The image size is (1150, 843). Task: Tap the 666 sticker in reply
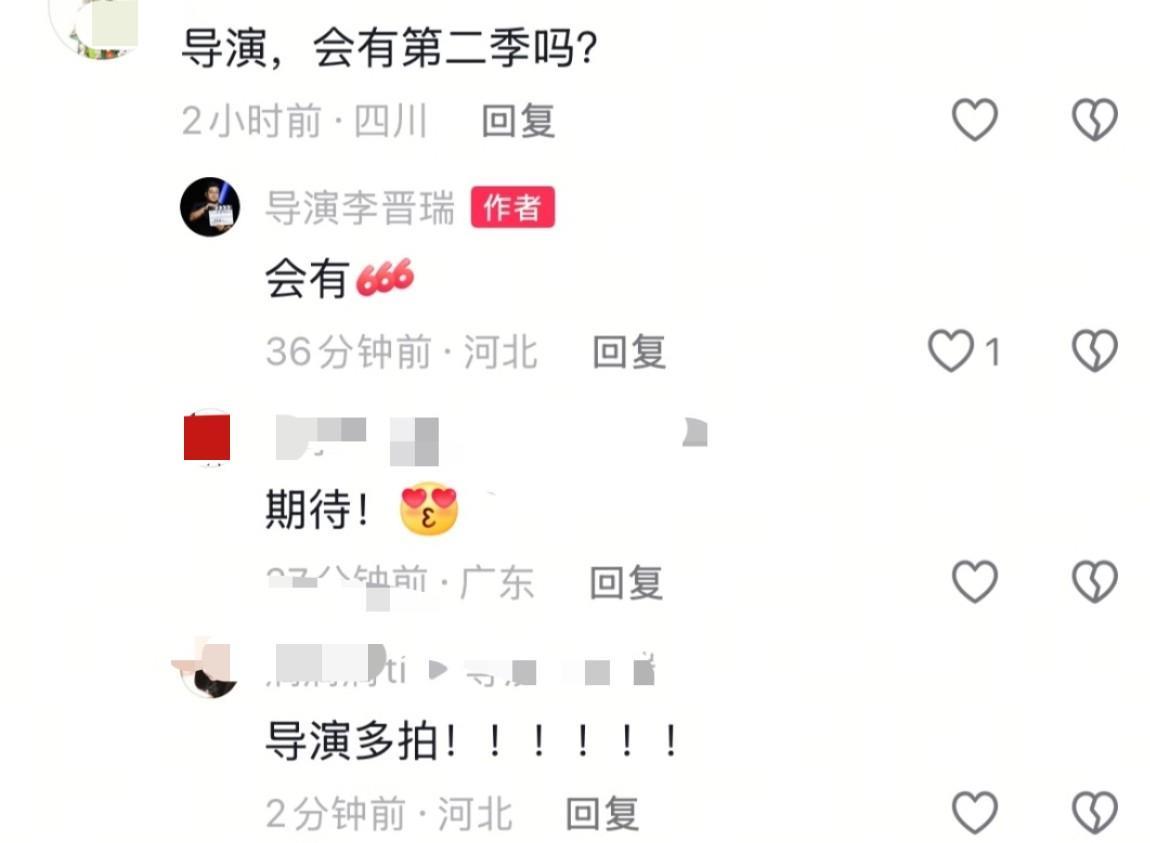(x=385, y=277)
